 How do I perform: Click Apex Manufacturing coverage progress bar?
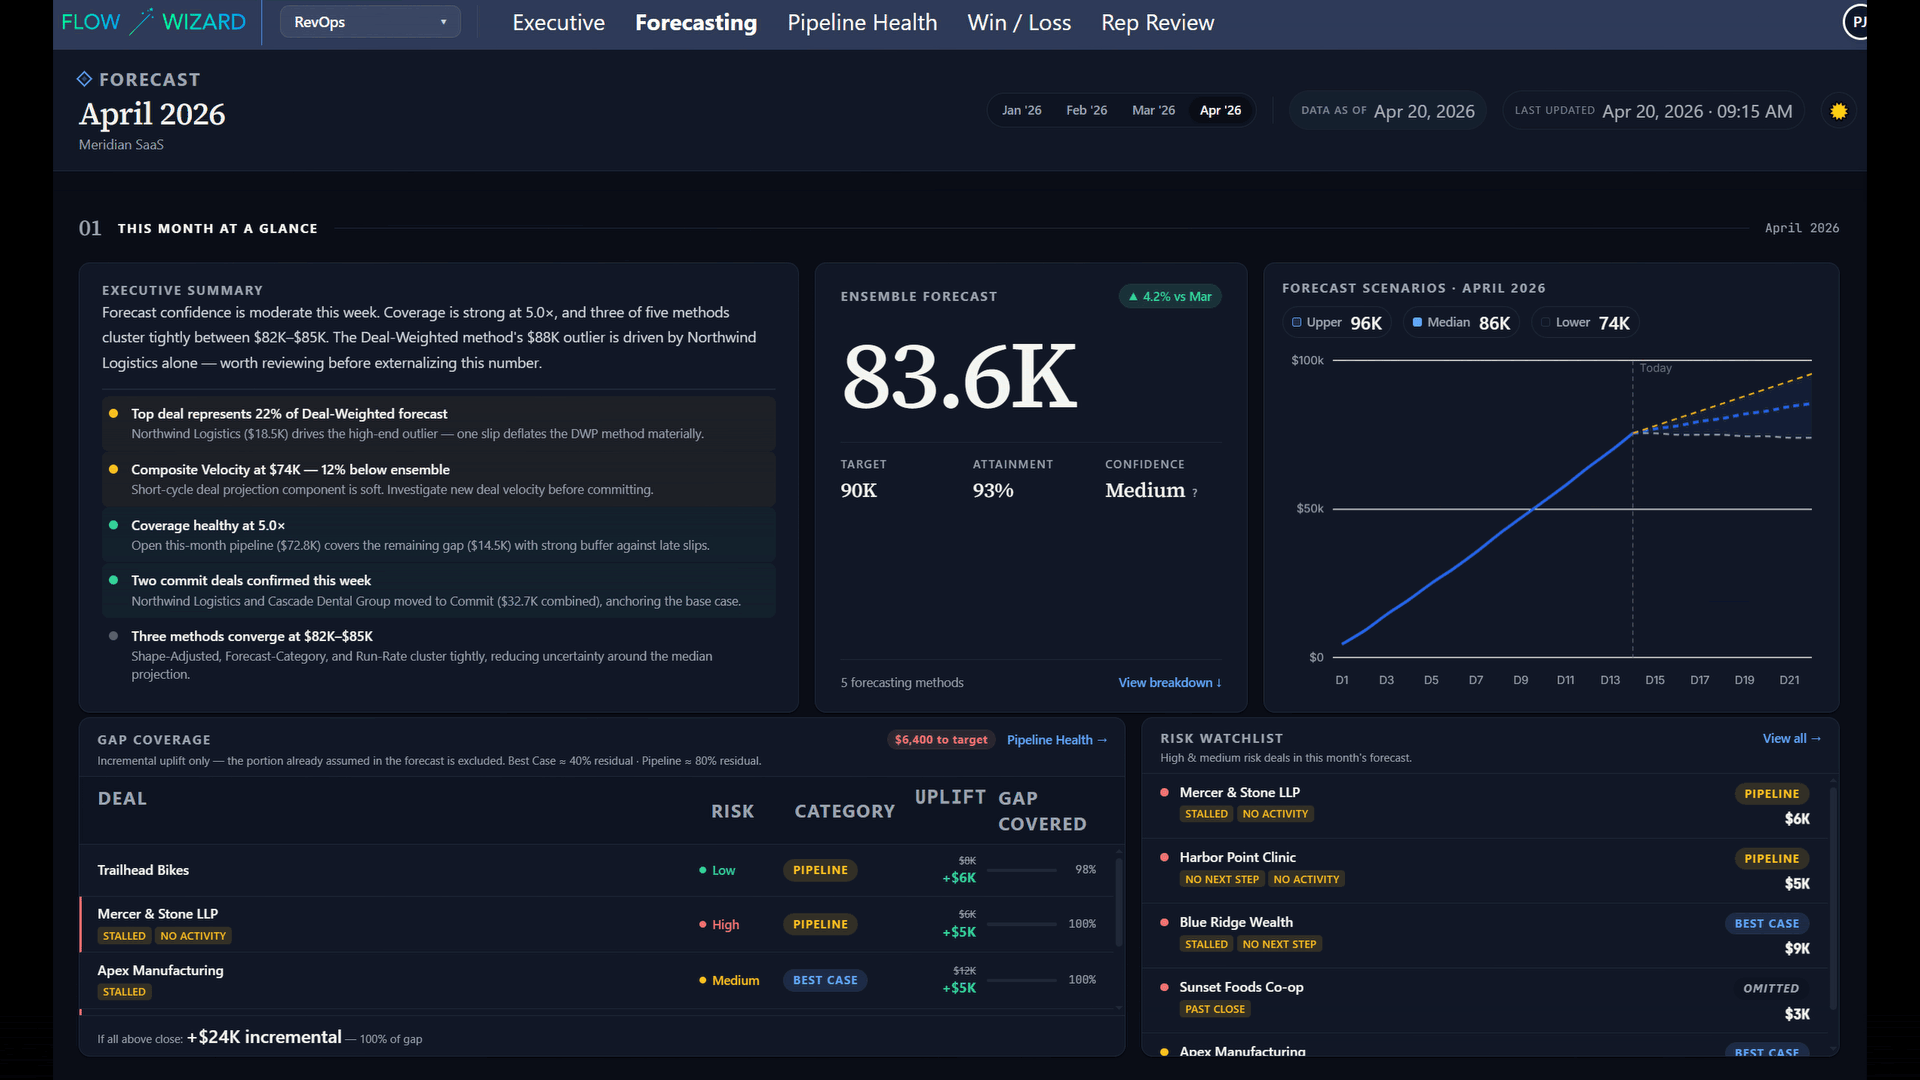(x=1021, y=980)
